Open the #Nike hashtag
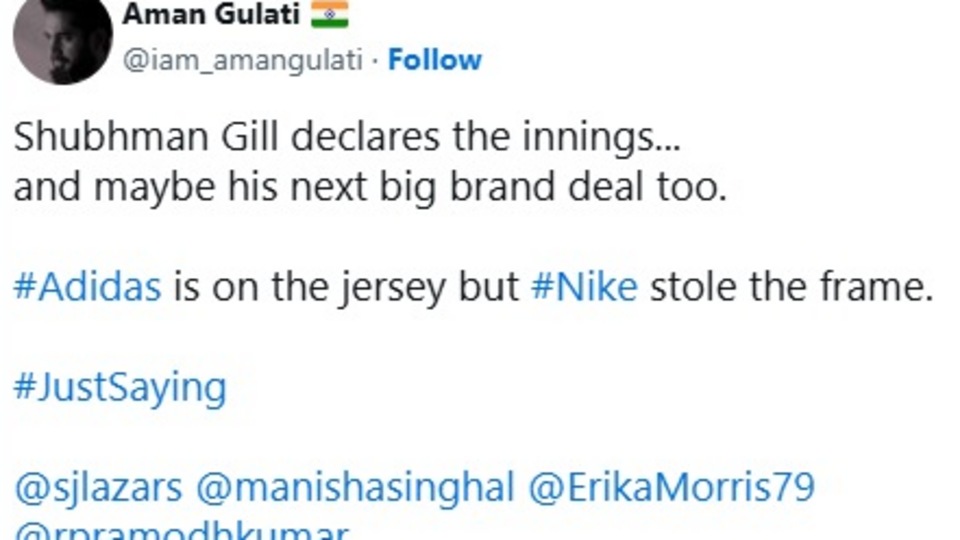This screenshot has width=960, height=540. point(583,288)
